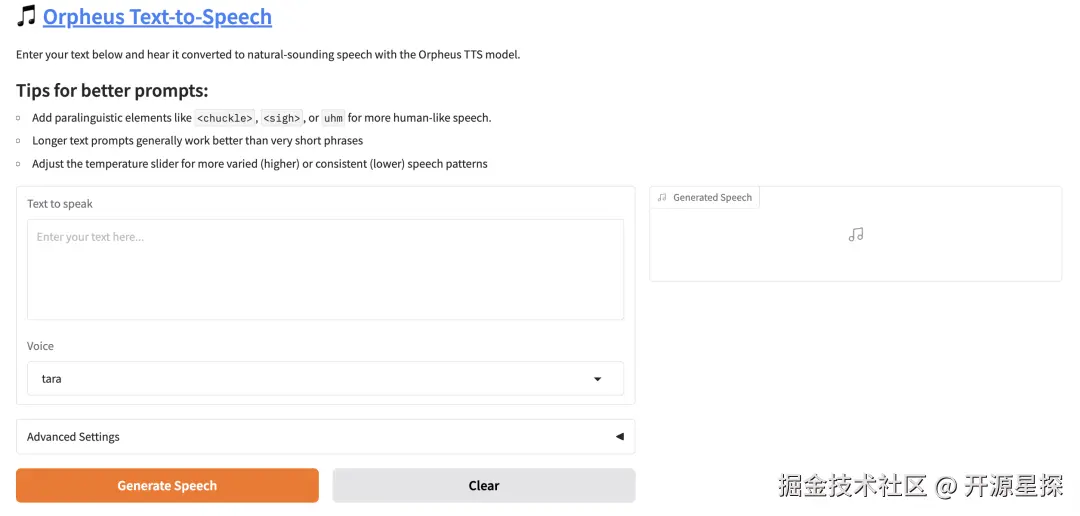Screen dimensions: 1080x516
Task: Click the 'Tips for better prompts' heading
Action: [112, 91]
